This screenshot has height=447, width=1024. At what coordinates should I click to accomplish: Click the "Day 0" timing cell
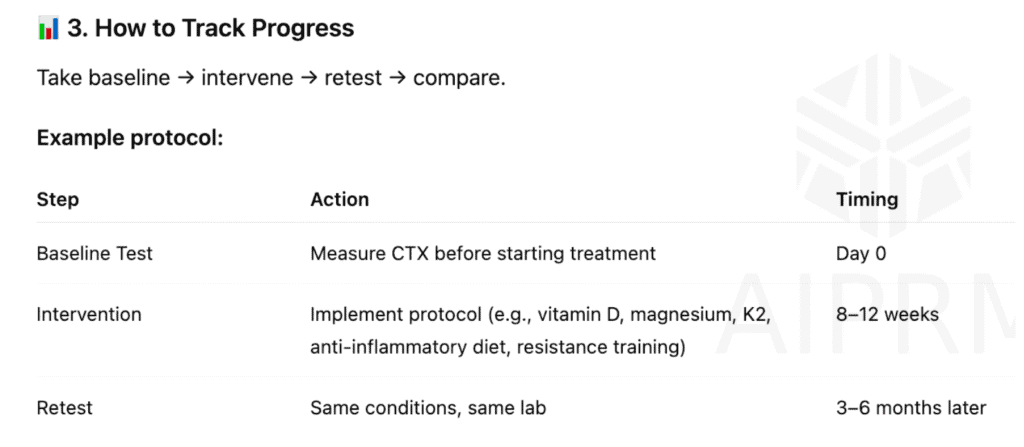[x=860, y=254]
